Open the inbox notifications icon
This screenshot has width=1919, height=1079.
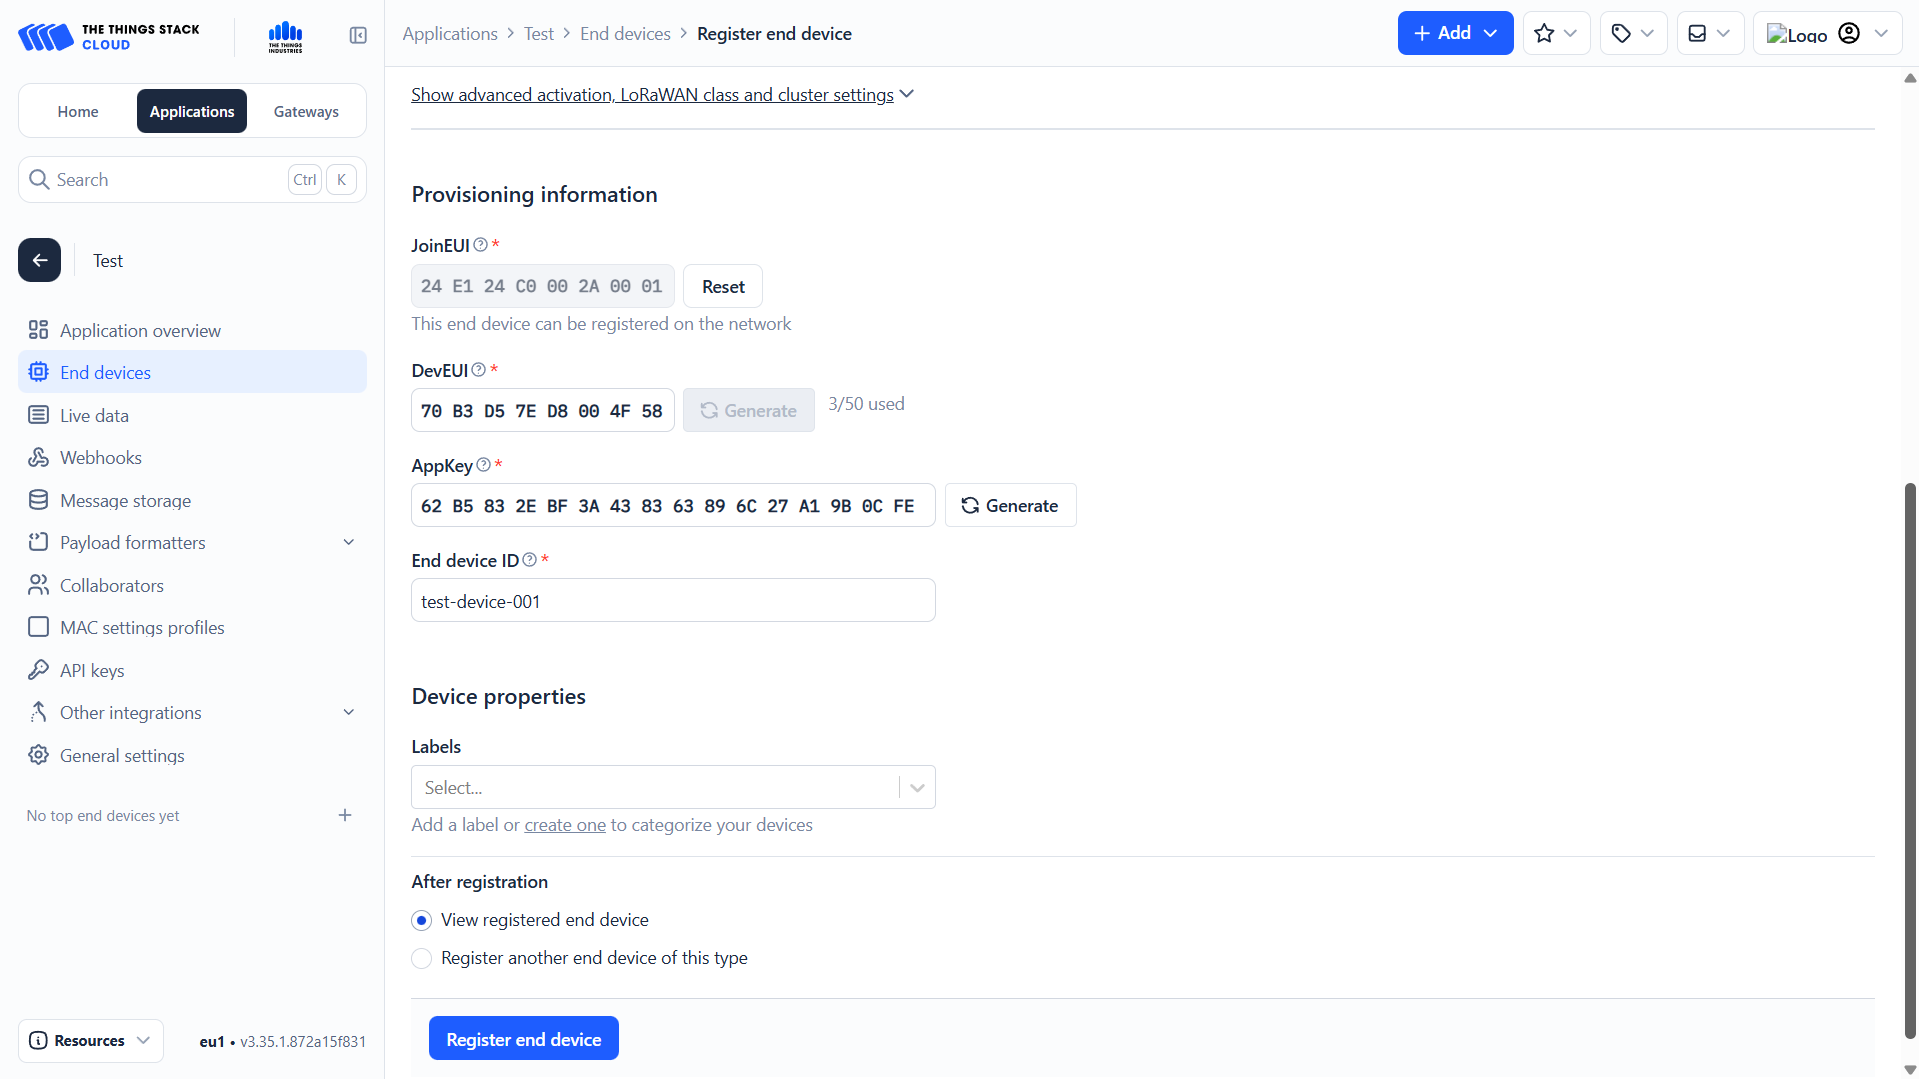point(1697,34)
